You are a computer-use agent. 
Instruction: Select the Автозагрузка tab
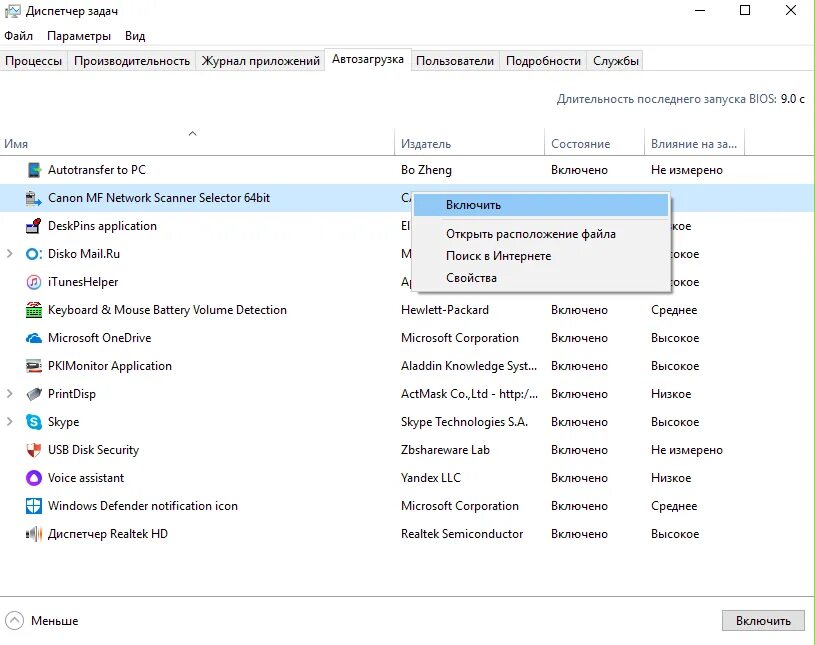368,59
